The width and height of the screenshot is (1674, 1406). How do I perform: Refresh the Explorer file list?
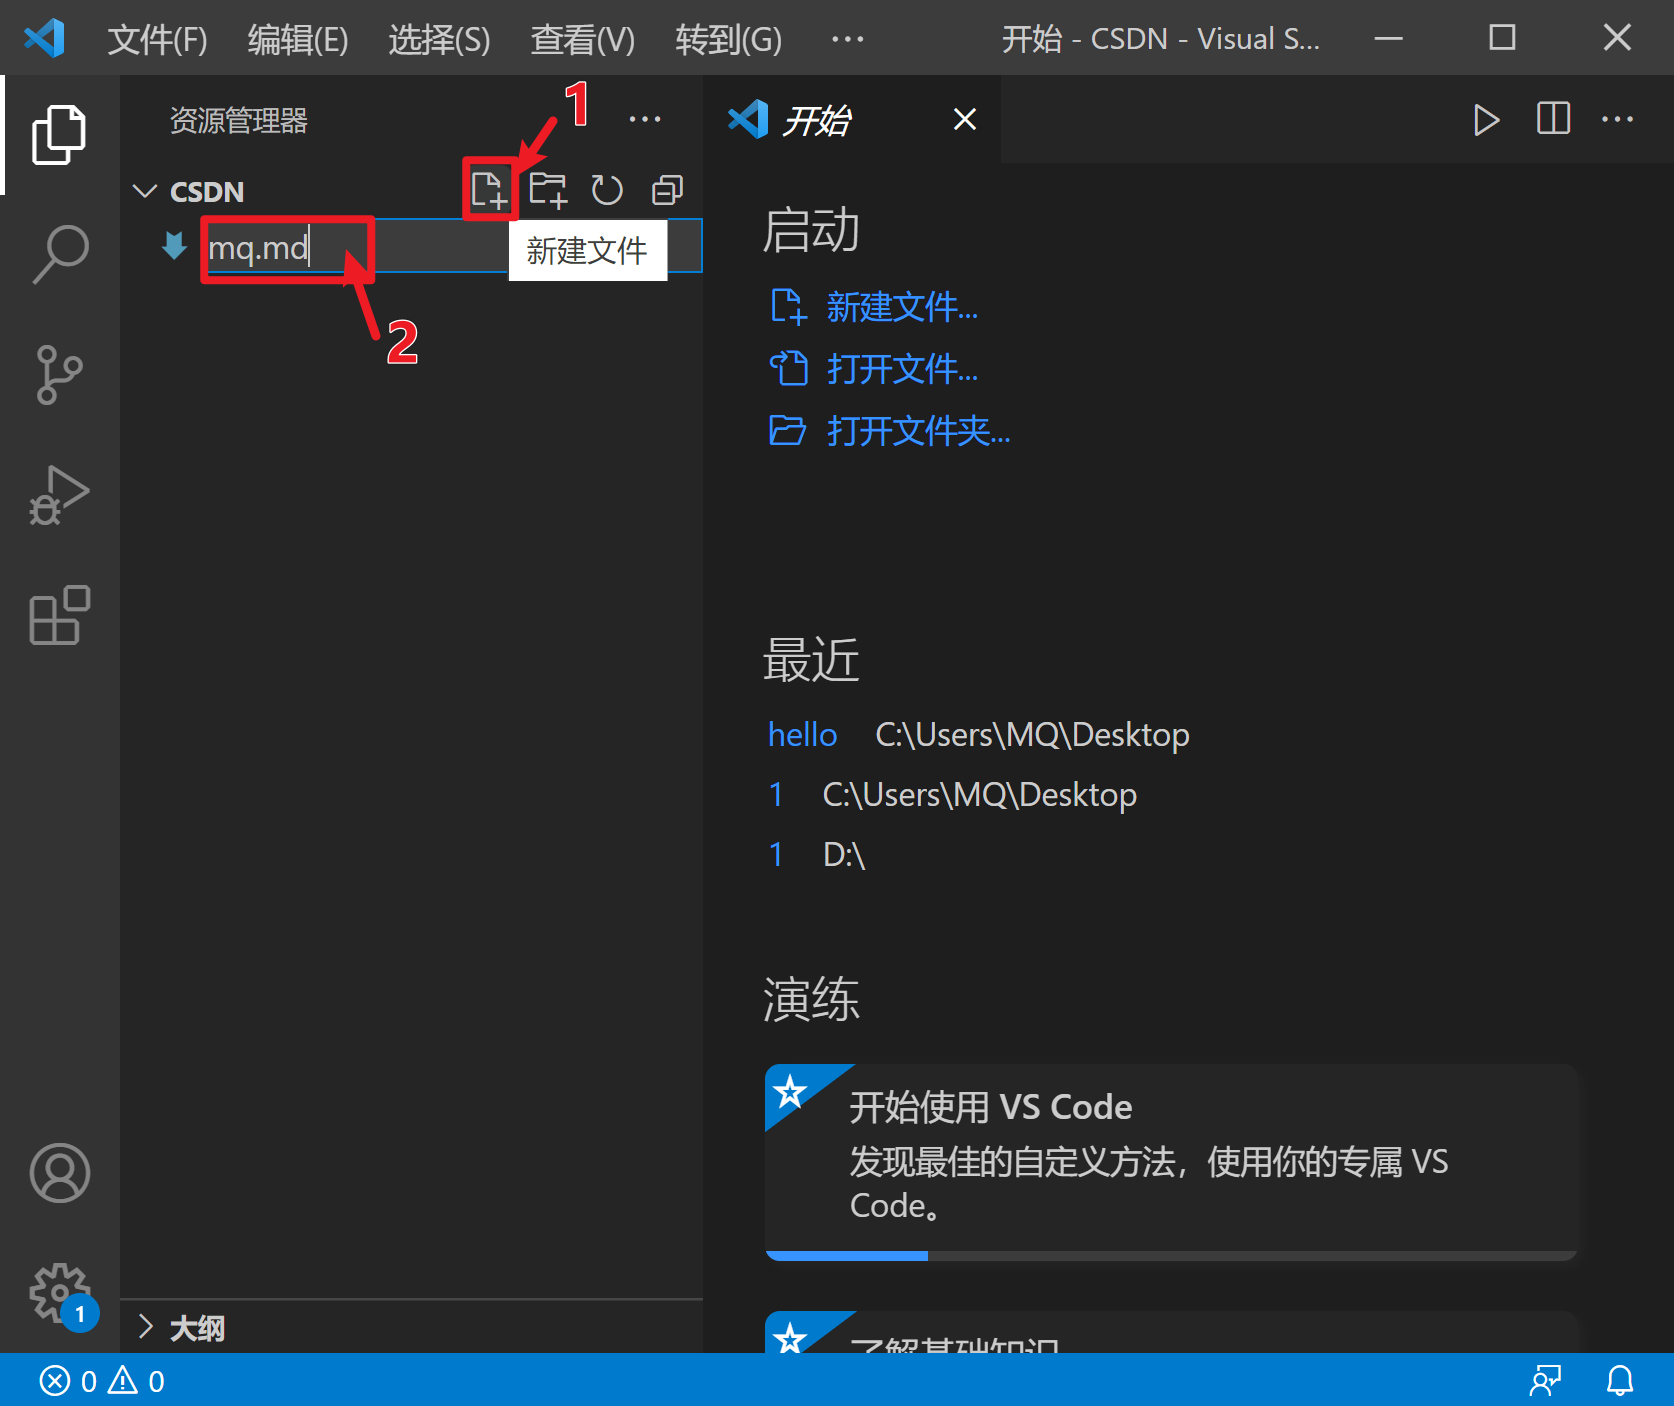[608, 189]
